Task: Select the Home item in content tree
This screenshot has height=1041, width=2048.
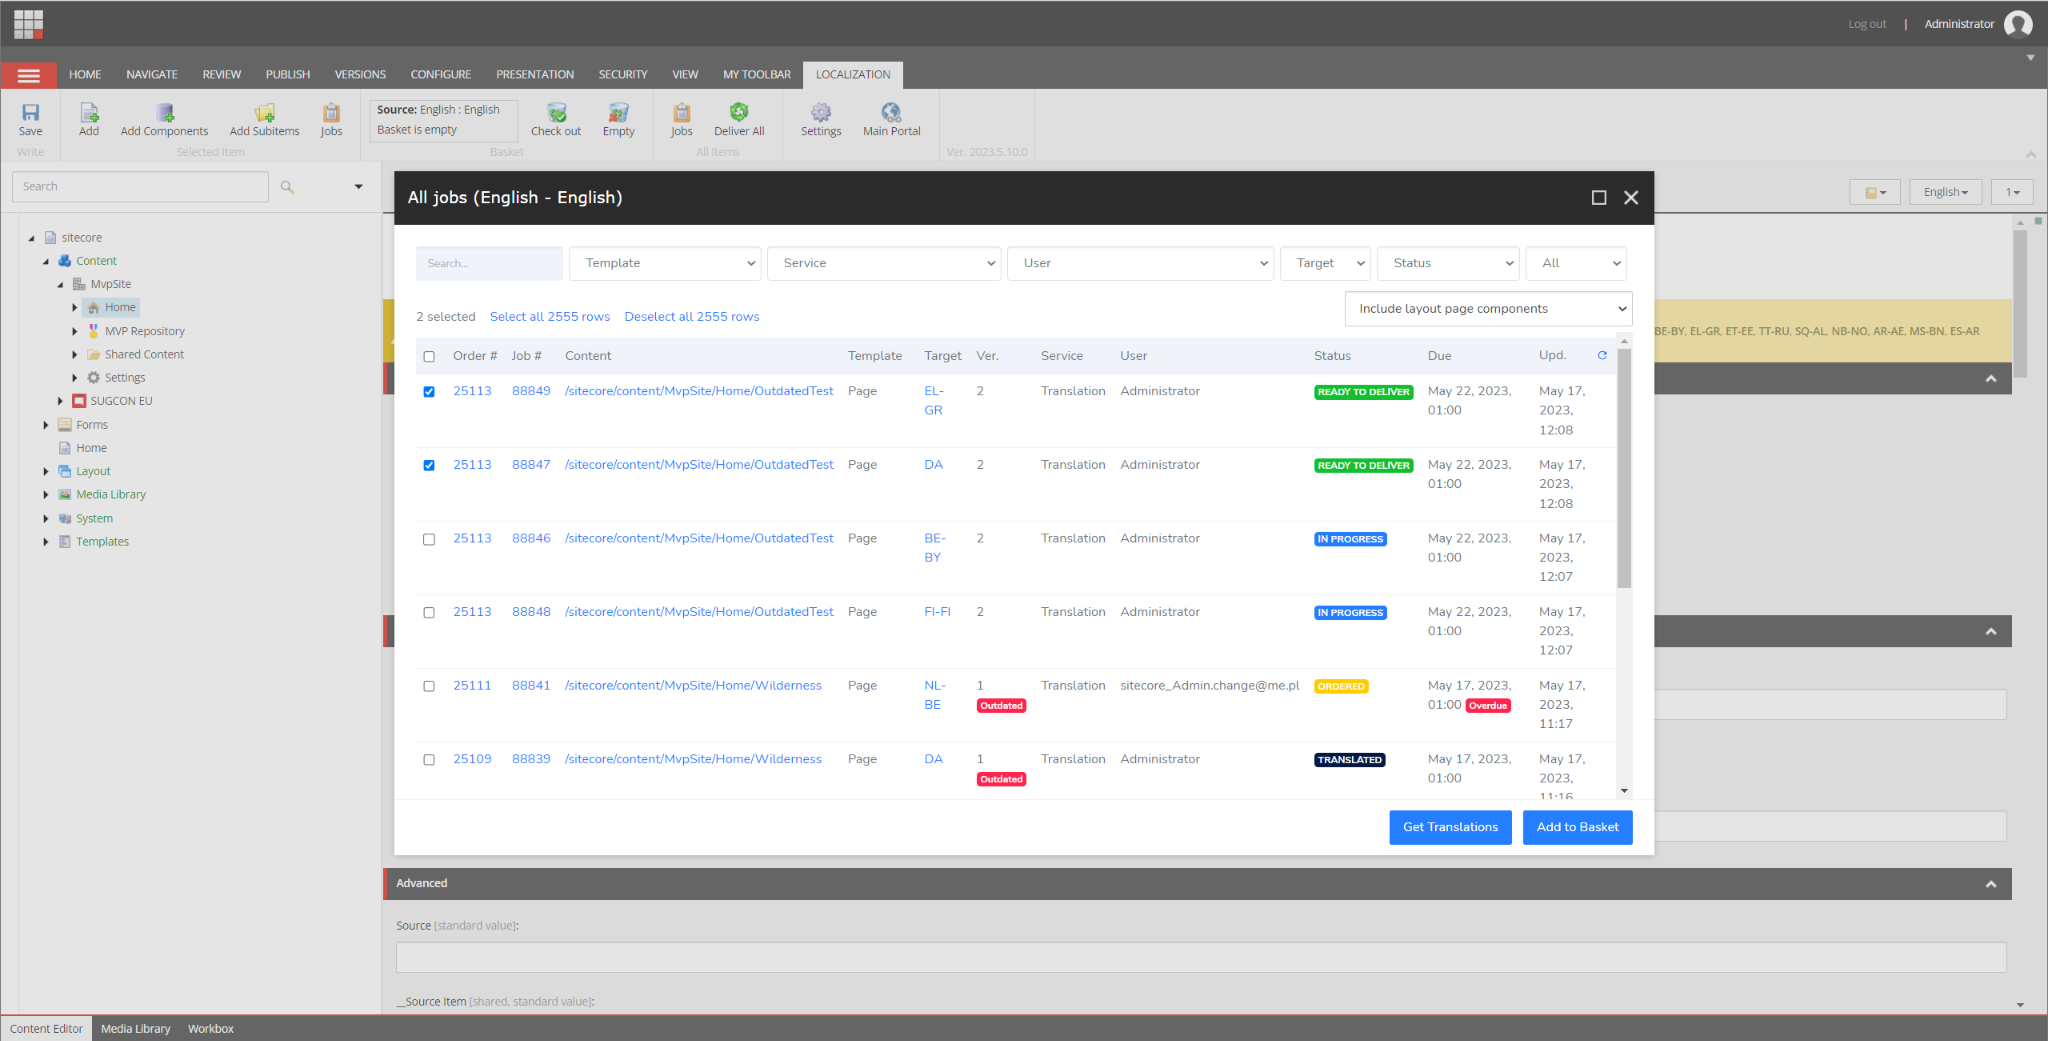Action: (120, 307)
